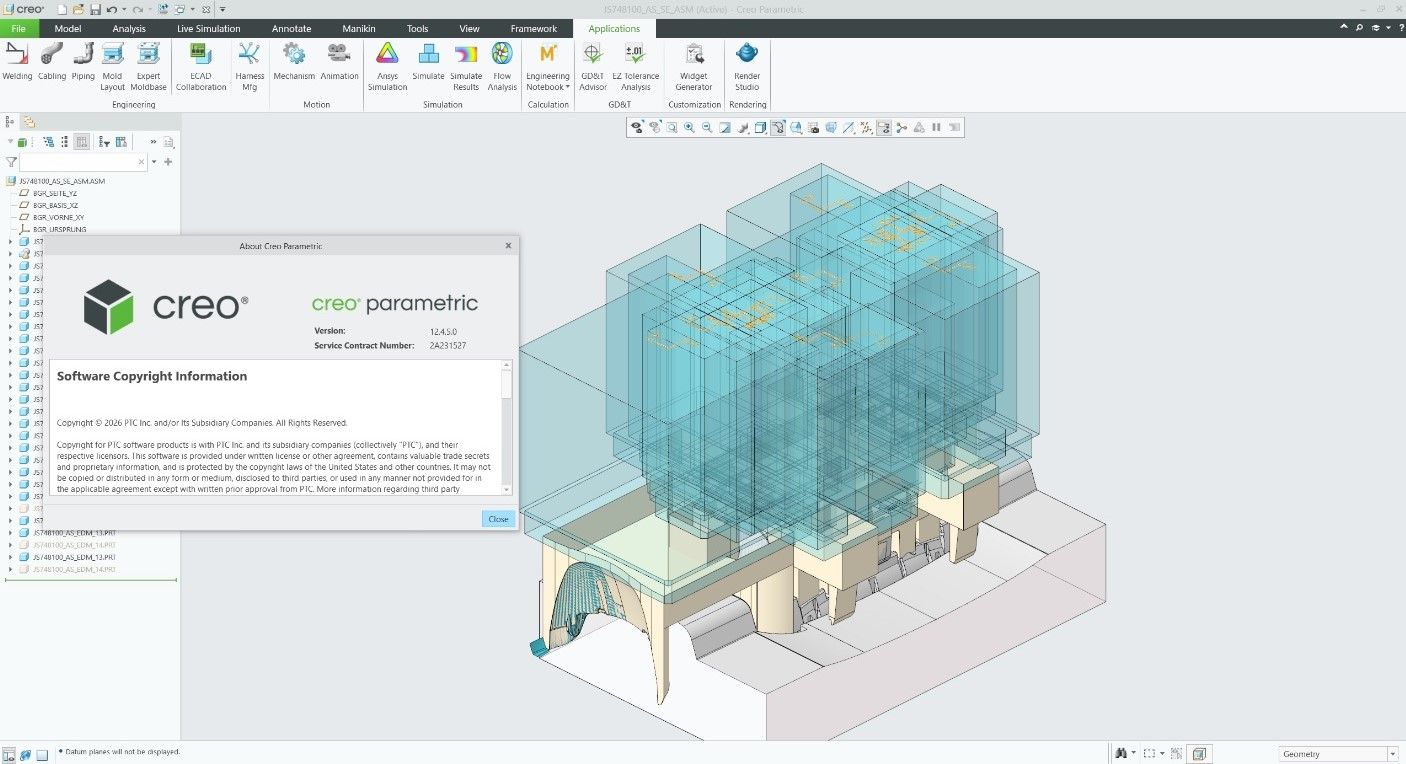Open the Live Simulation tab
Screen dimensions: 1406x764
pyautogui.click(x=209, y=28)
